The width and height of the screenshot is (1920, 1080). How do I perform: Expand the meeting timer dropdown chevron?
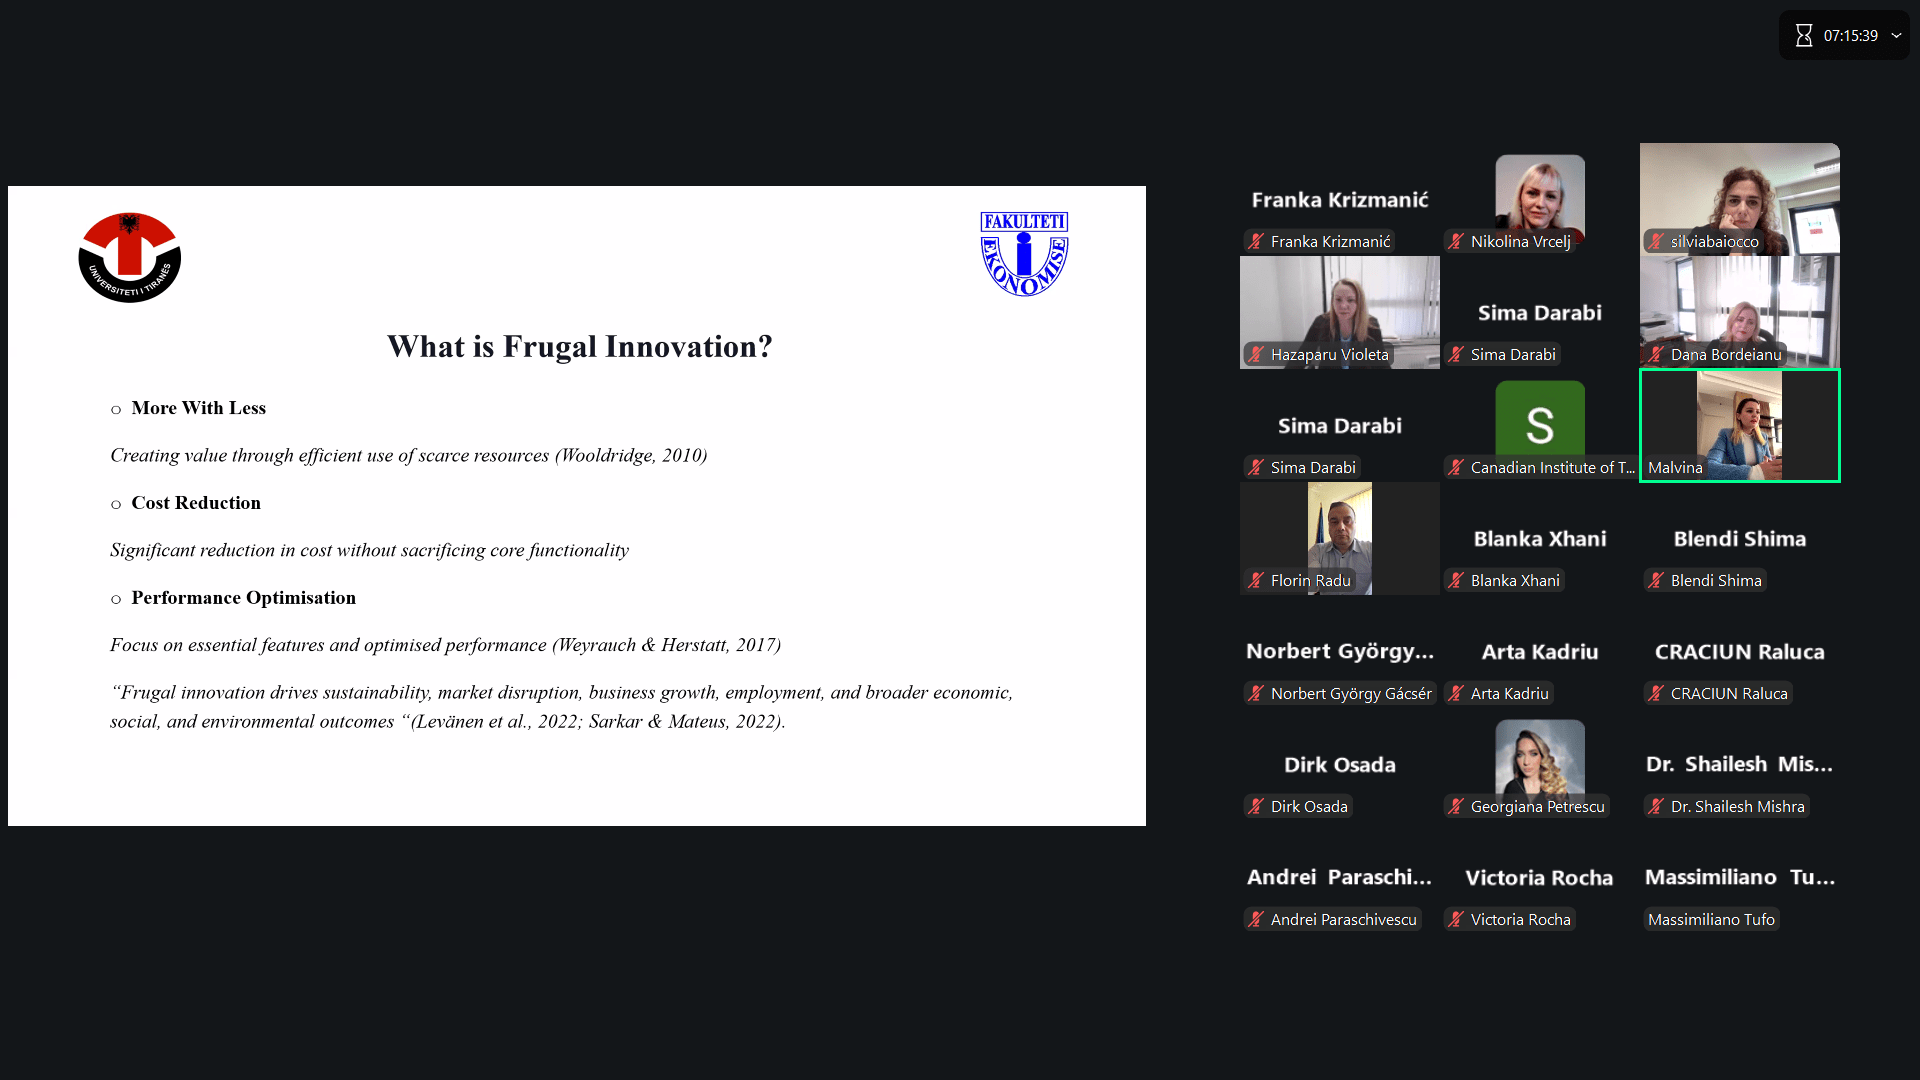point(1896,36)
